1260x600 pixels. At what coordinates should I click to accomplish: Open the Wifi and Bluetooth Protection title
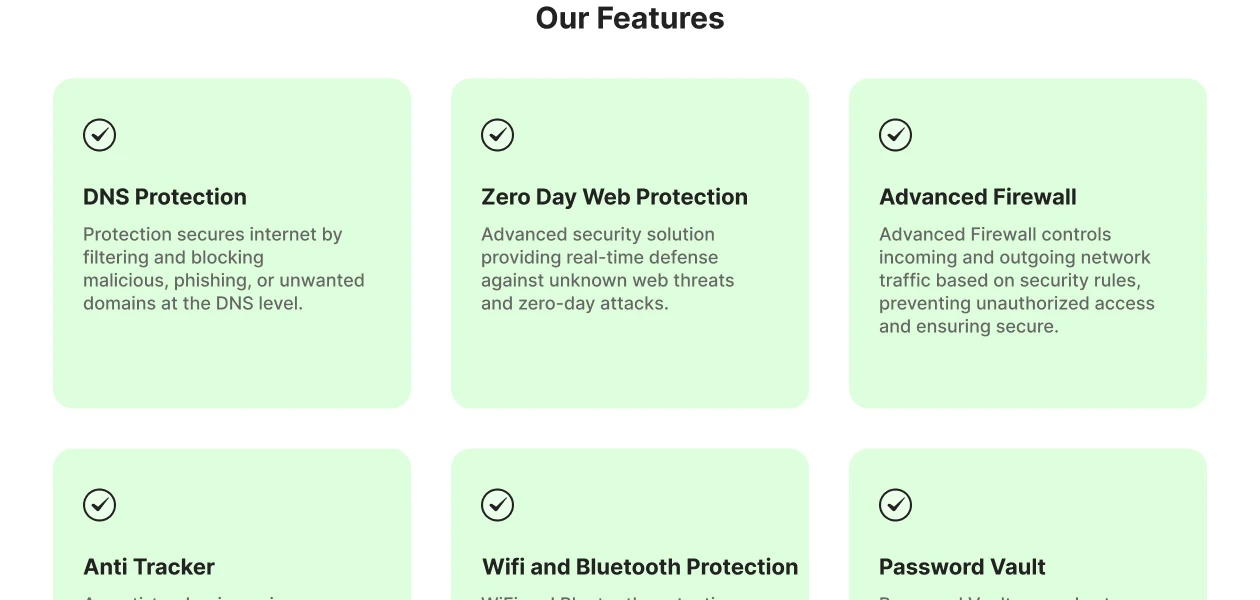[640, 567]
